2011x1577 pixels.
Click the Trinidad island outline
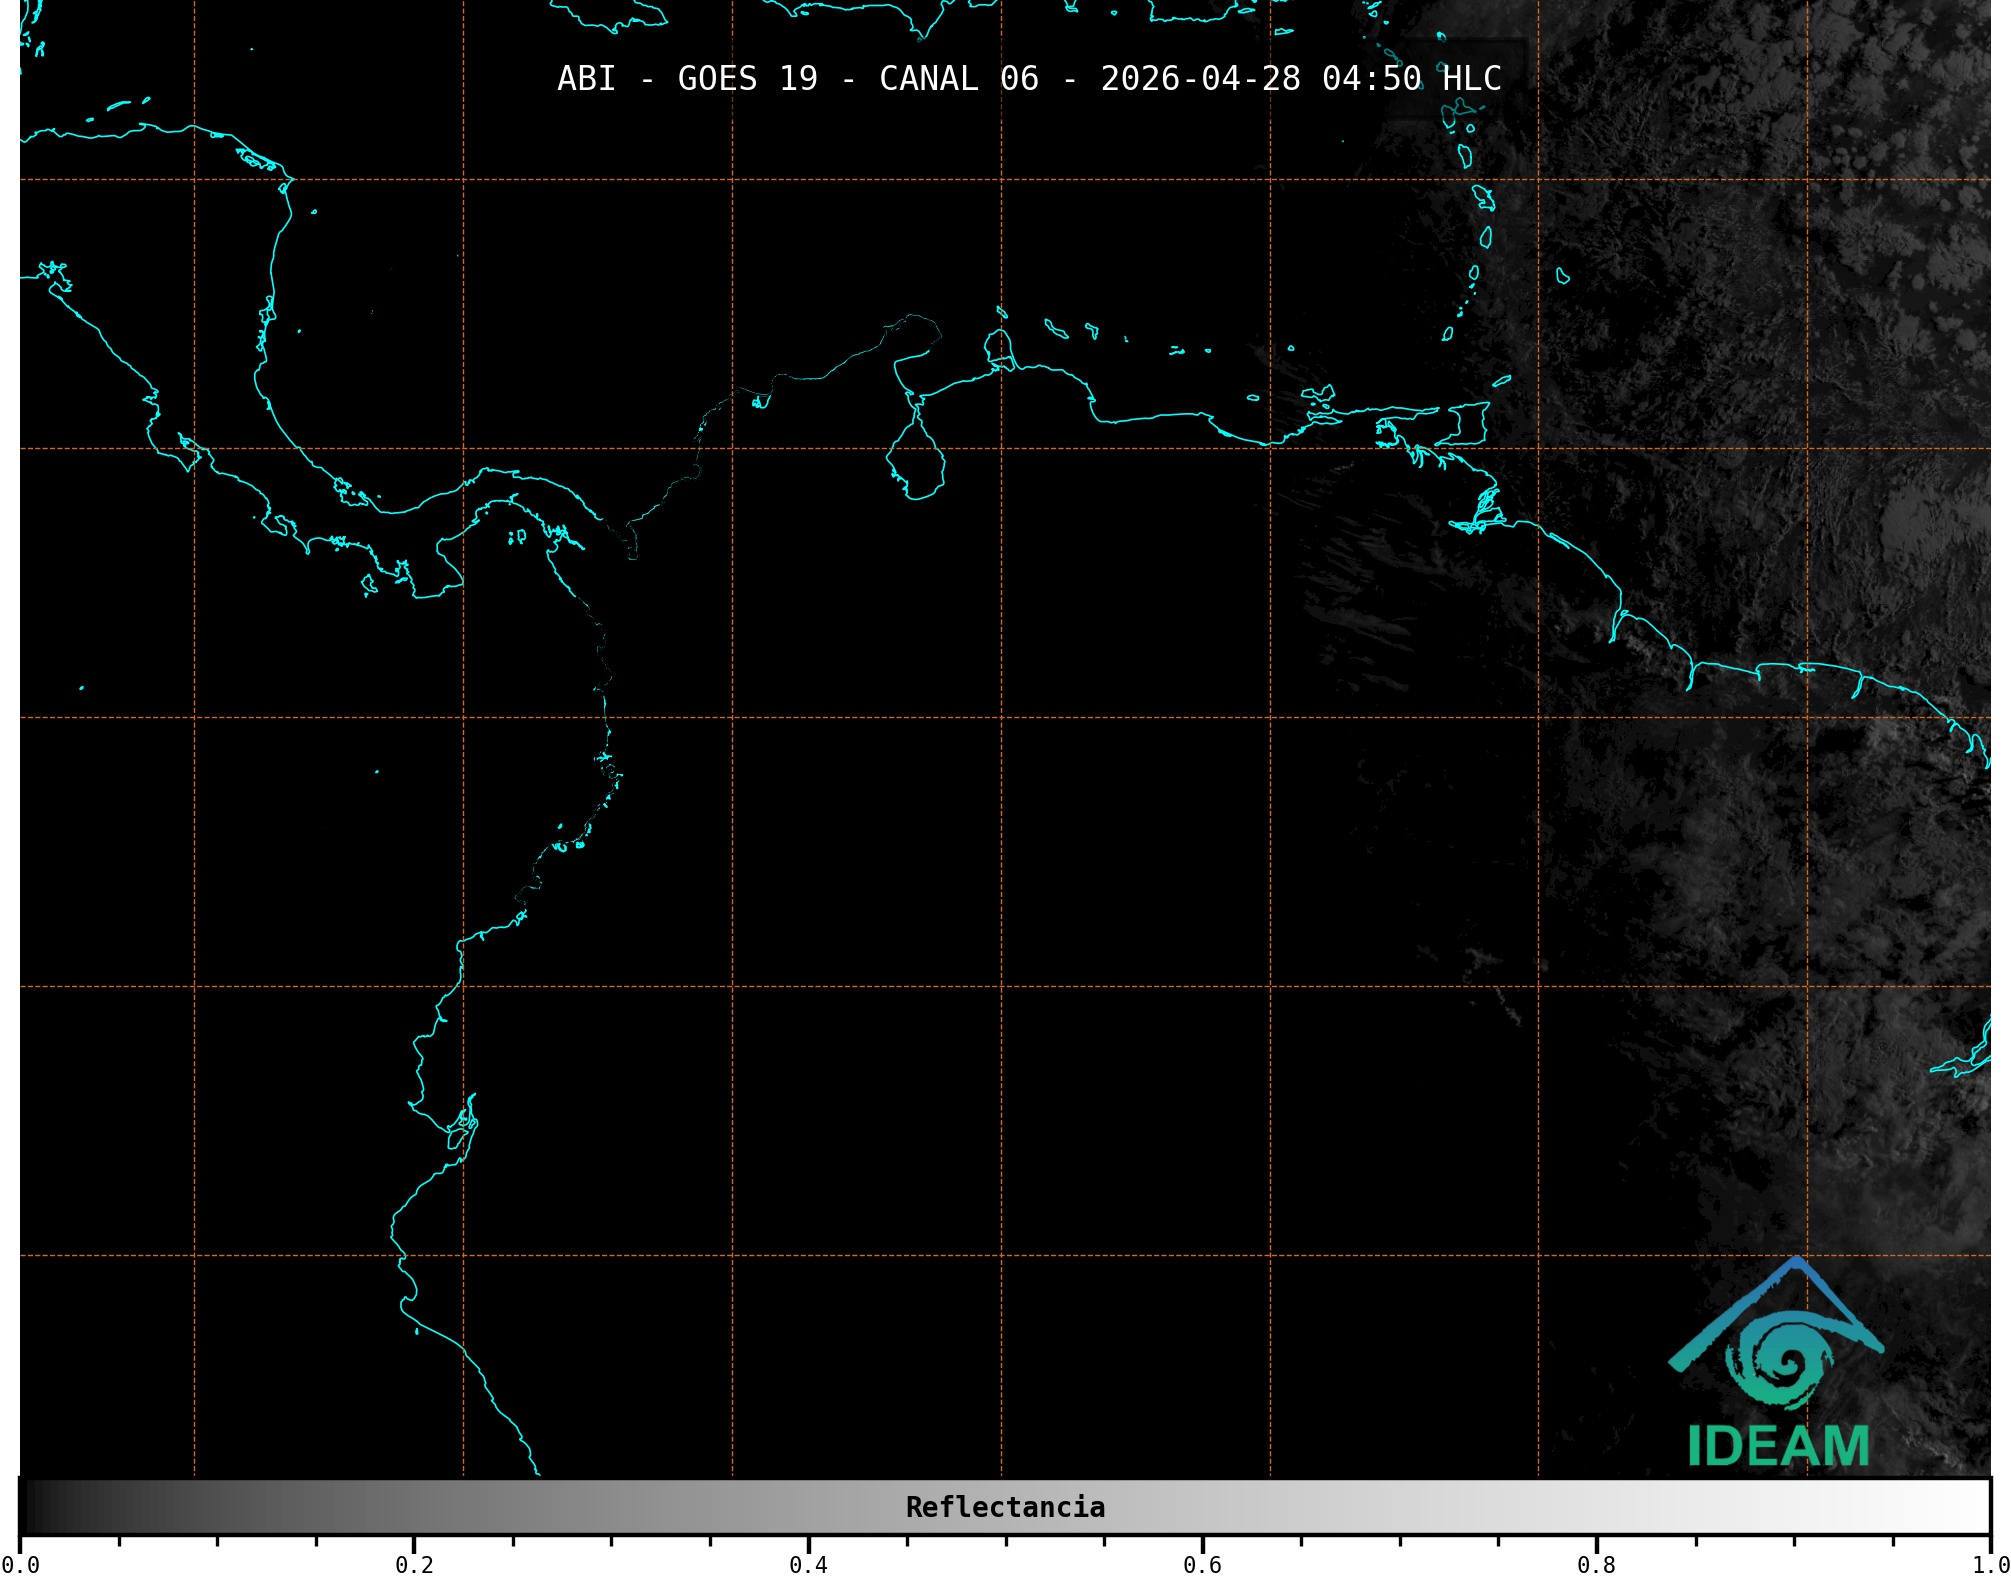(1464, 423)
